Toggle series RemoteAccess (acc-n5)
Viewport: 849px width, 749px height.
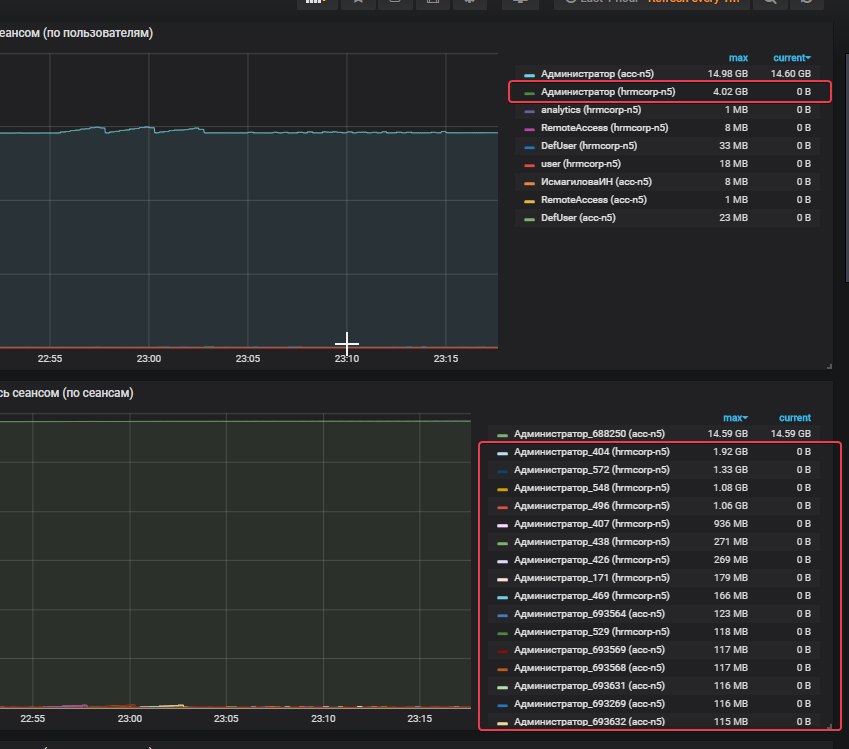(x=593, y=200)
